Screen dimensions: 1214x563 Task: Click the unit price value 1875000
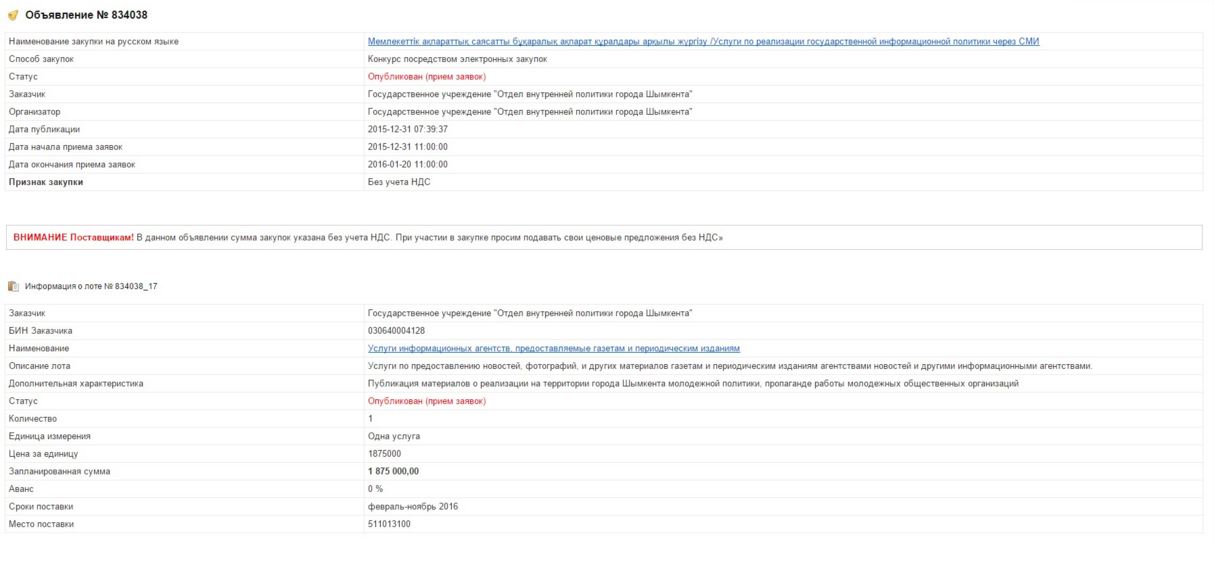384,453
